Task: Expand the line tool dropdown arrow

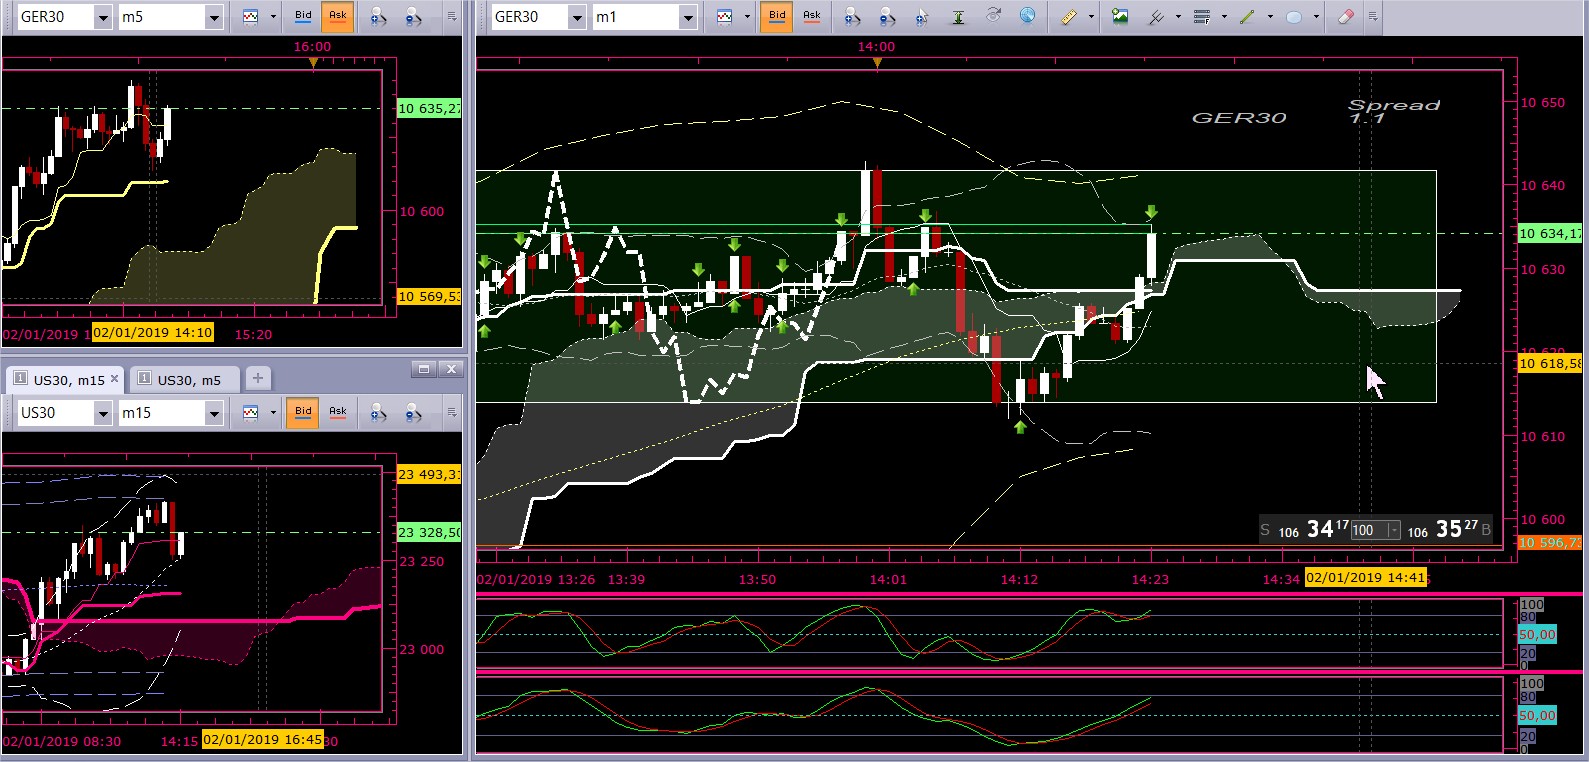Action: [1270, 17]
